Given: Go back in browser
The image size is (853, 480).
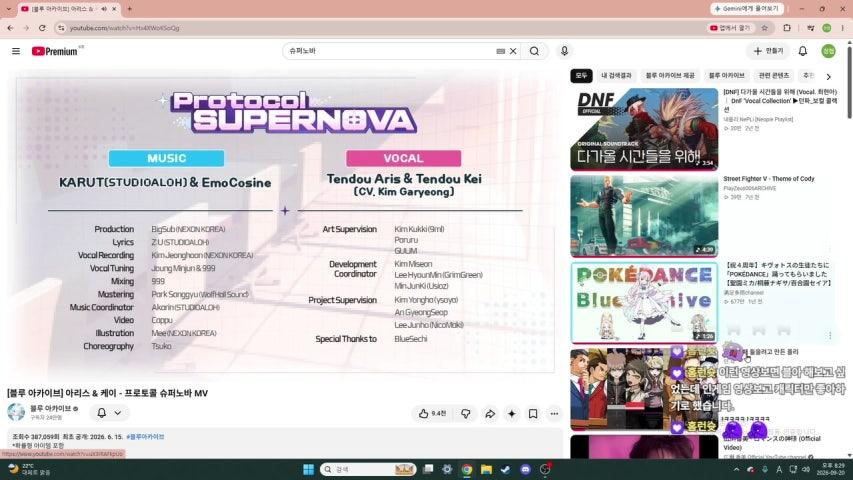Looking at the screenshot, I should pyautogui.click(x=10, y=28).
